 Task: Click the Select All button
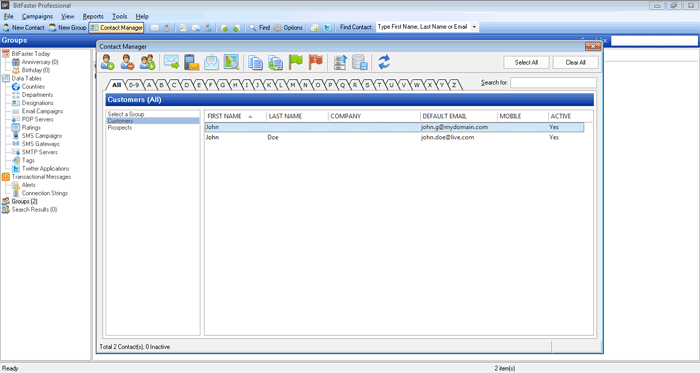click(x=526, y=62)
